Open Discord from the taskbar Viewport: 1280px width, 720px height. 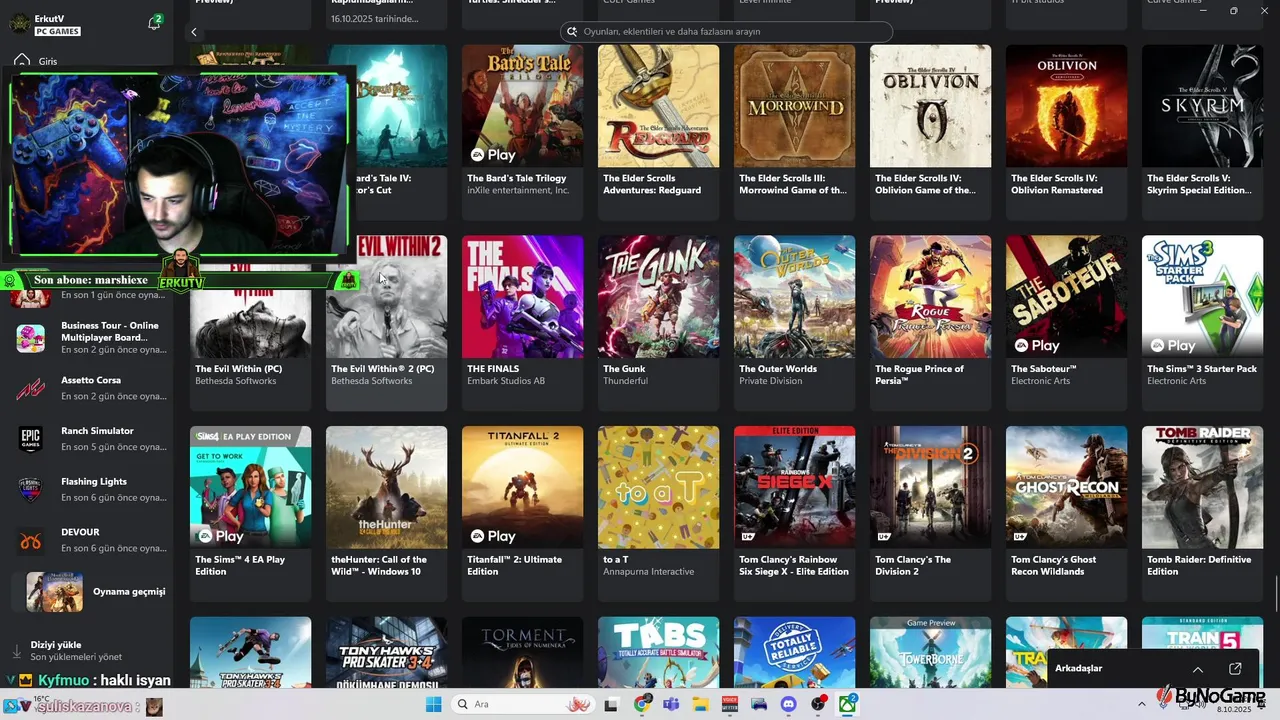point(789,705)
